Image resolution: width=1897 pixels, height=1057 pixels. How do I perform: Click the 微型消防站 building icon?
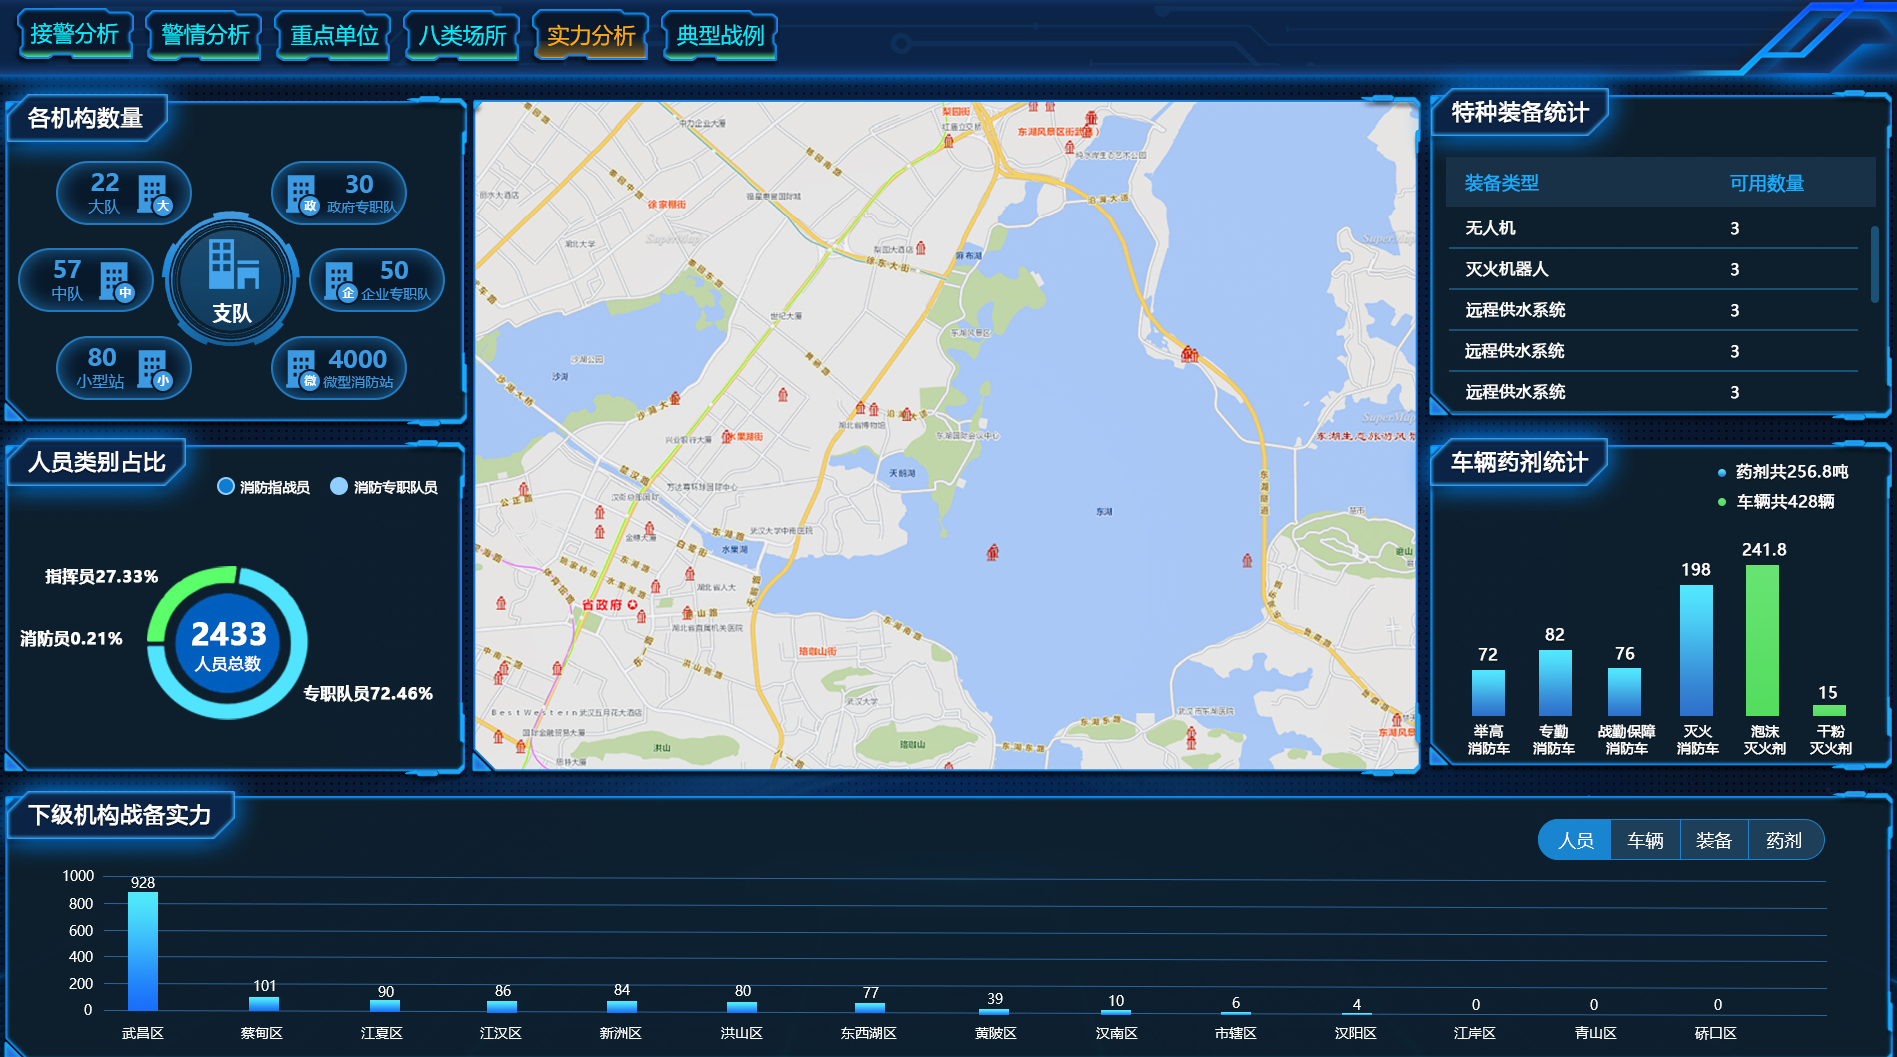coord(302,369)
